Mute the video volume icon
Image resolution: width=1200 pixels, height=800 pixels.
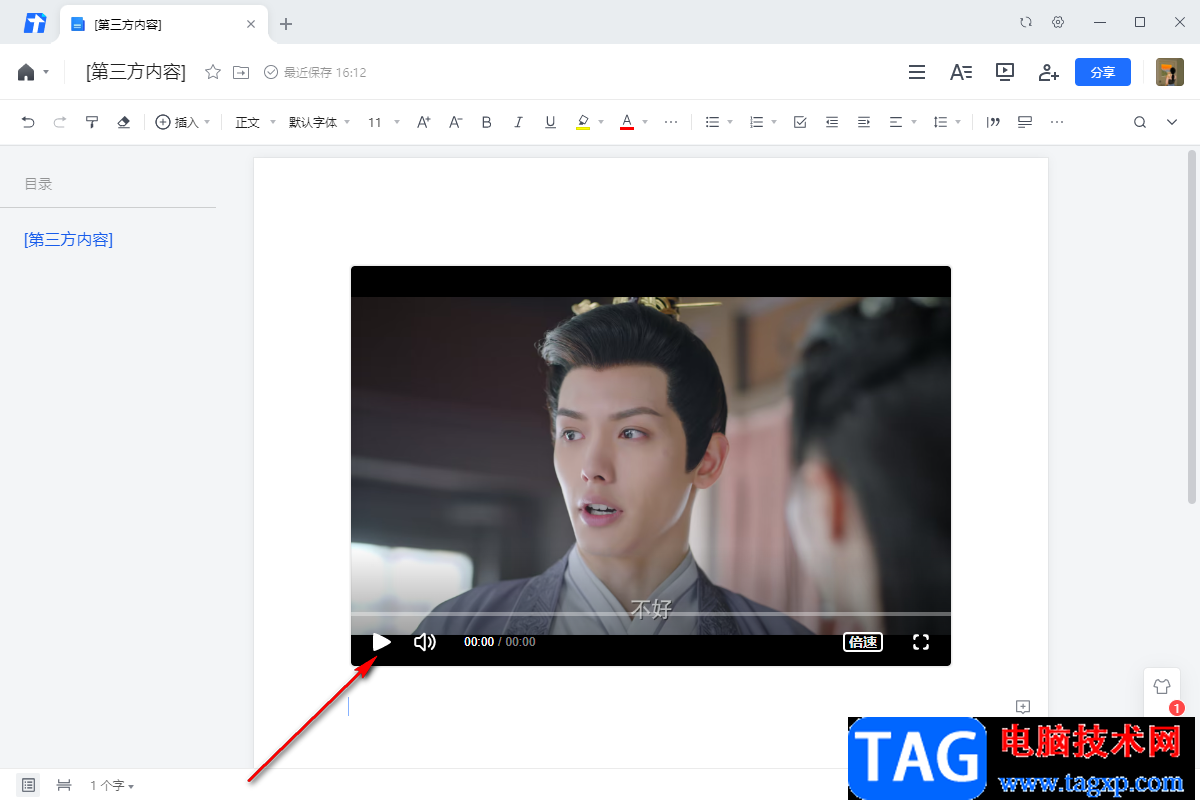(x=425, y=642)
